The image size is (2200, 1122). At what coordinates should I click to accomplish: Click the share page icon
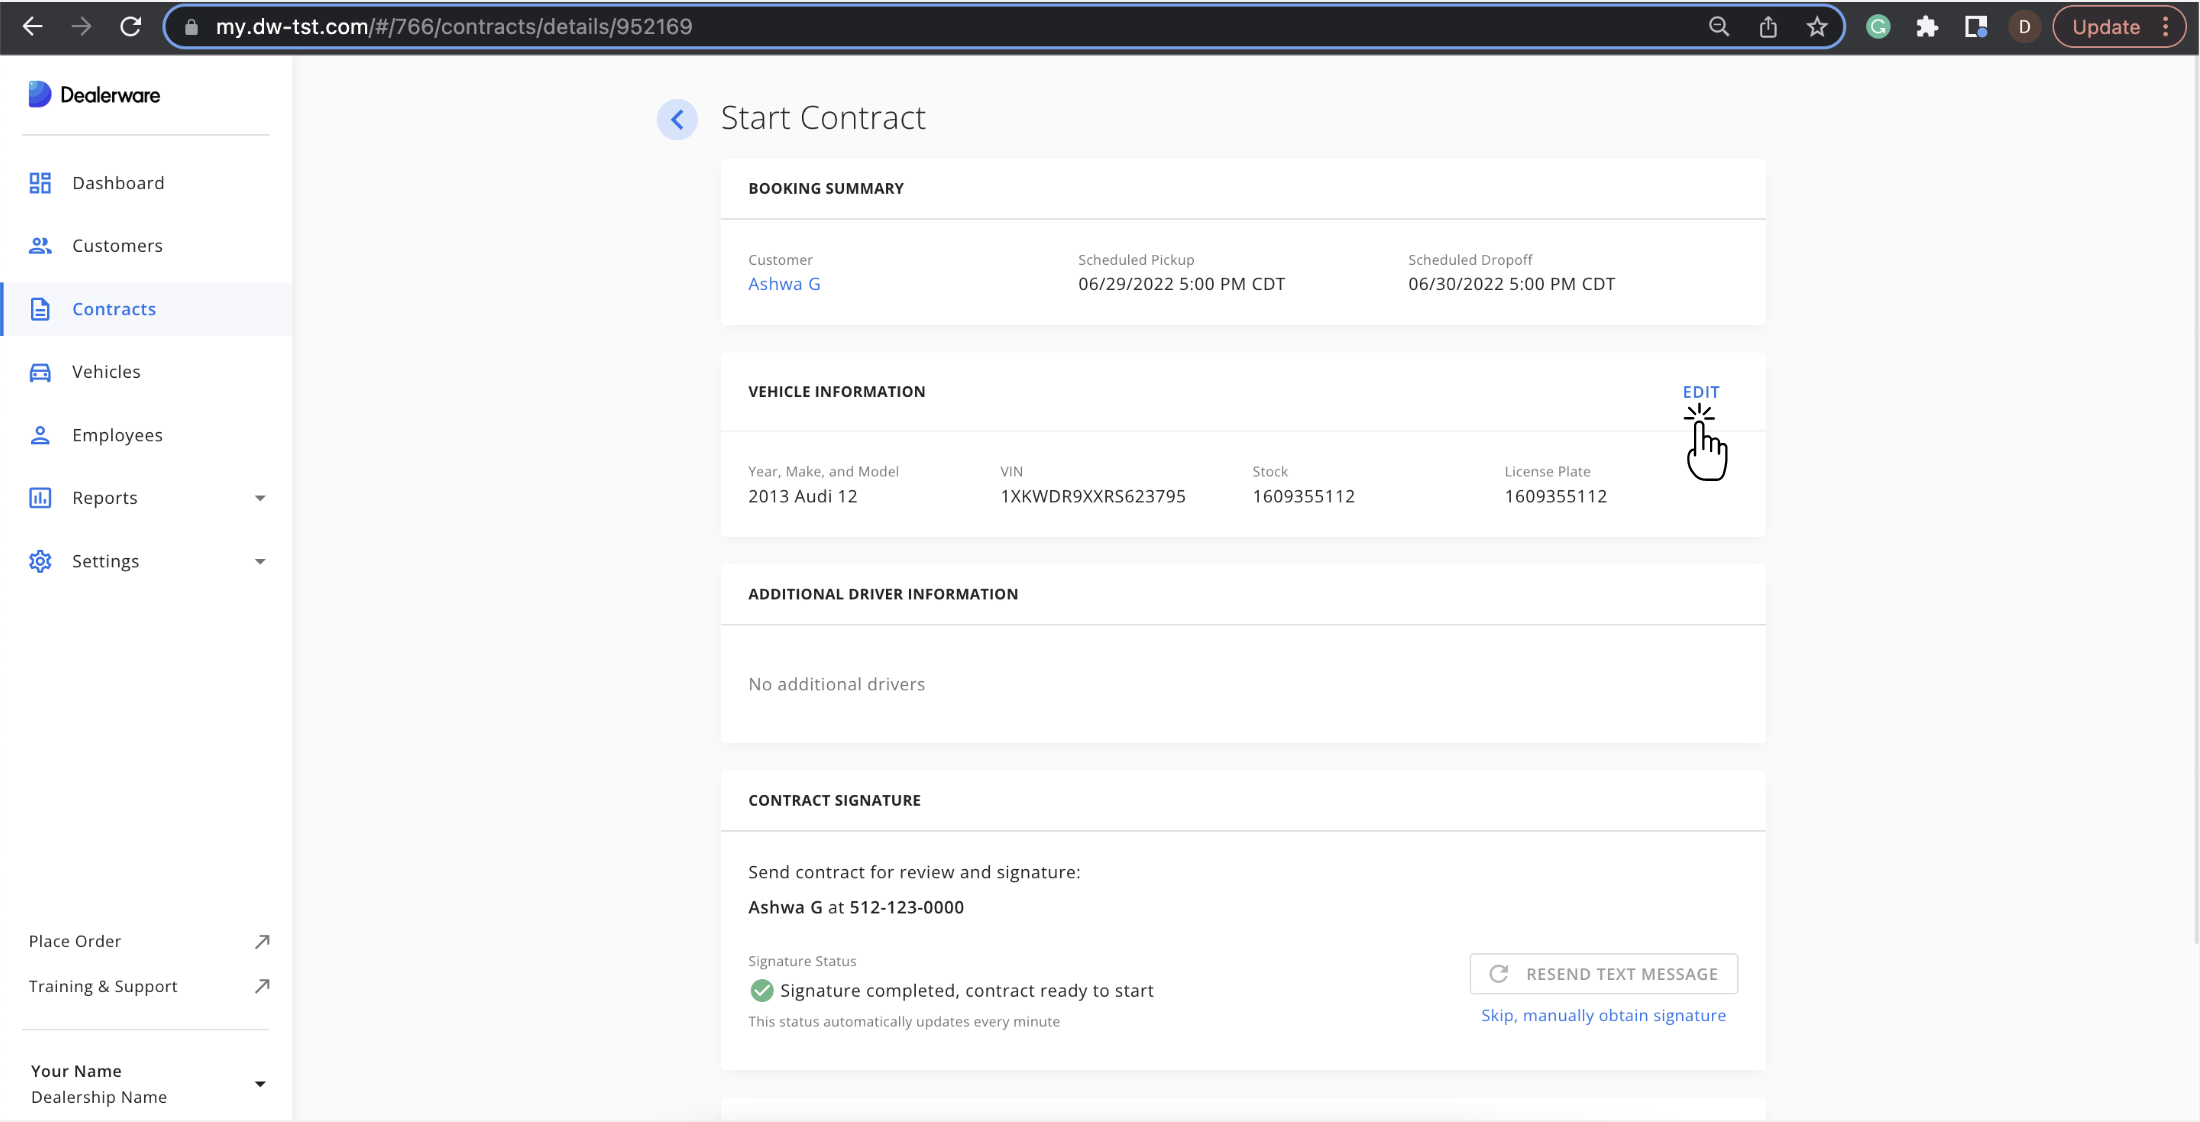point(1768,27)
